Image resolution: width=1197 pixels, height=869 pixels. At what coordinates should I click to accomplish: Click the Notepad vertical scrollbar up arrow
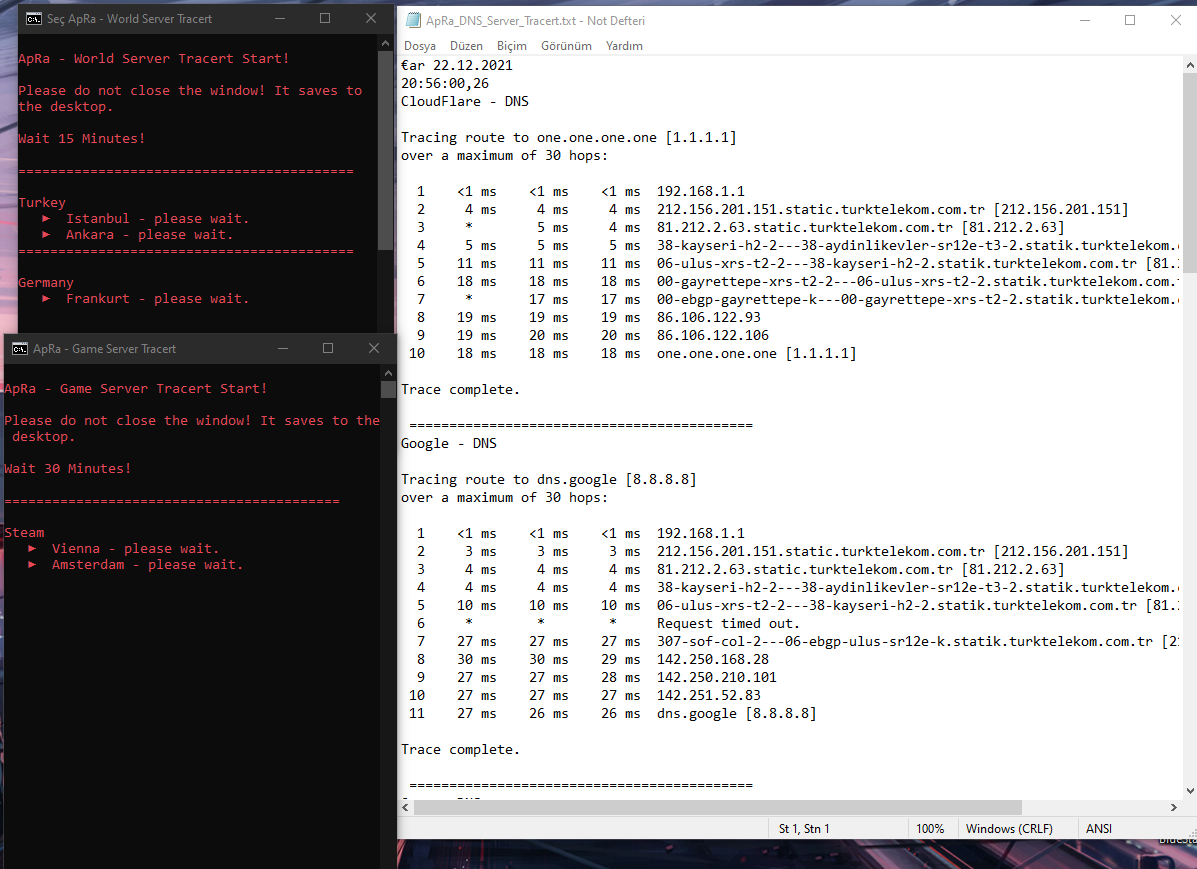click(1188, 65)
